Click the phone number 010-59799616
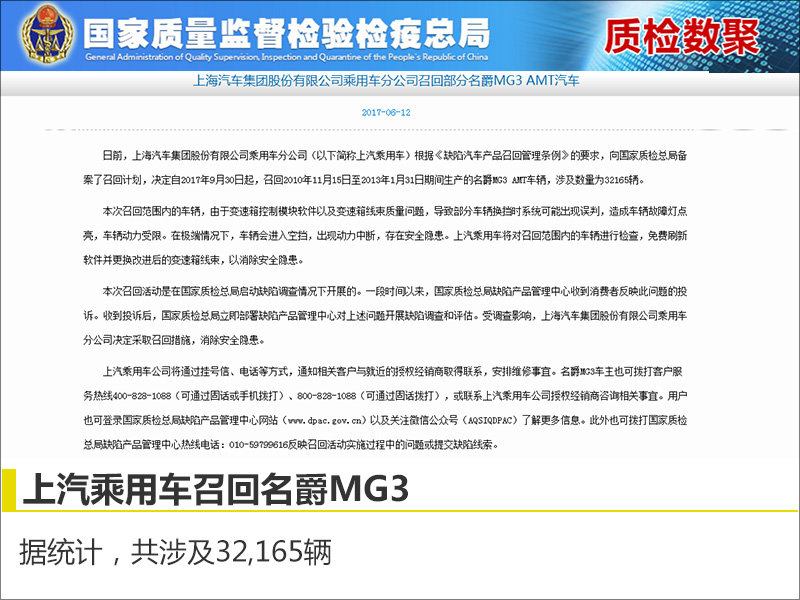The image size is (800, 600). (259, 445)
